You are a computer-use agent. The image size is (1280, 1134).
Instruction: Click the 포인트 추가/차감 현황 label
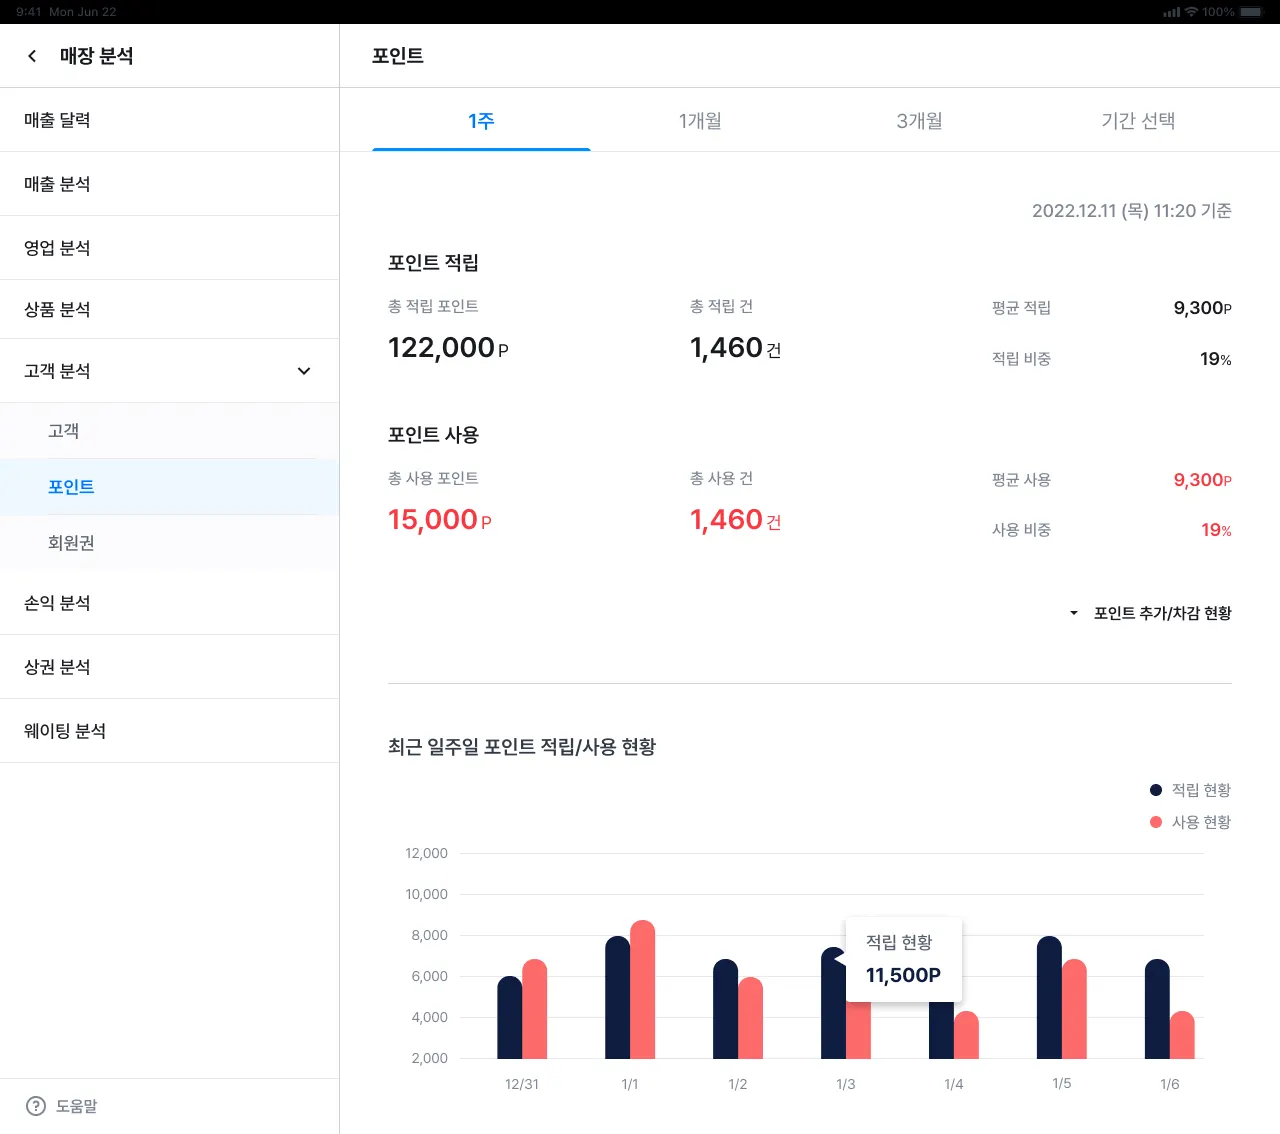tap(1162, 613)
